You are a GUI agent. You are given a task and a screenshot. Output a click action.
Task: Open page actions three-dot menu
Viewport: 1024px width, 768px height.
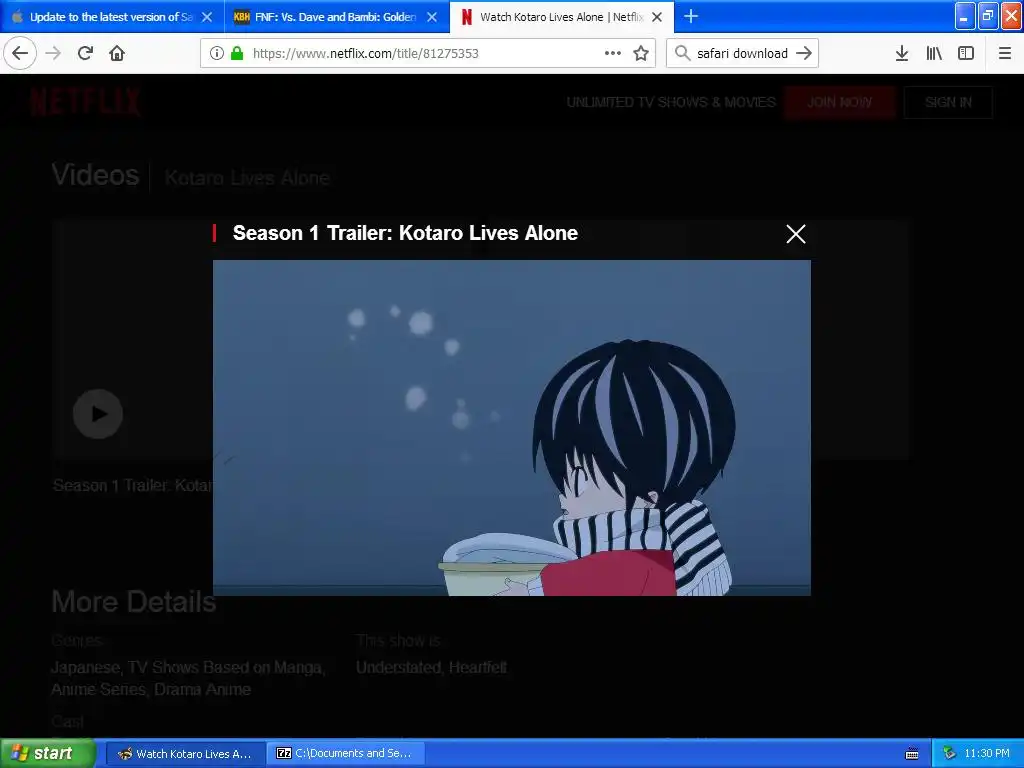point(613,53)
